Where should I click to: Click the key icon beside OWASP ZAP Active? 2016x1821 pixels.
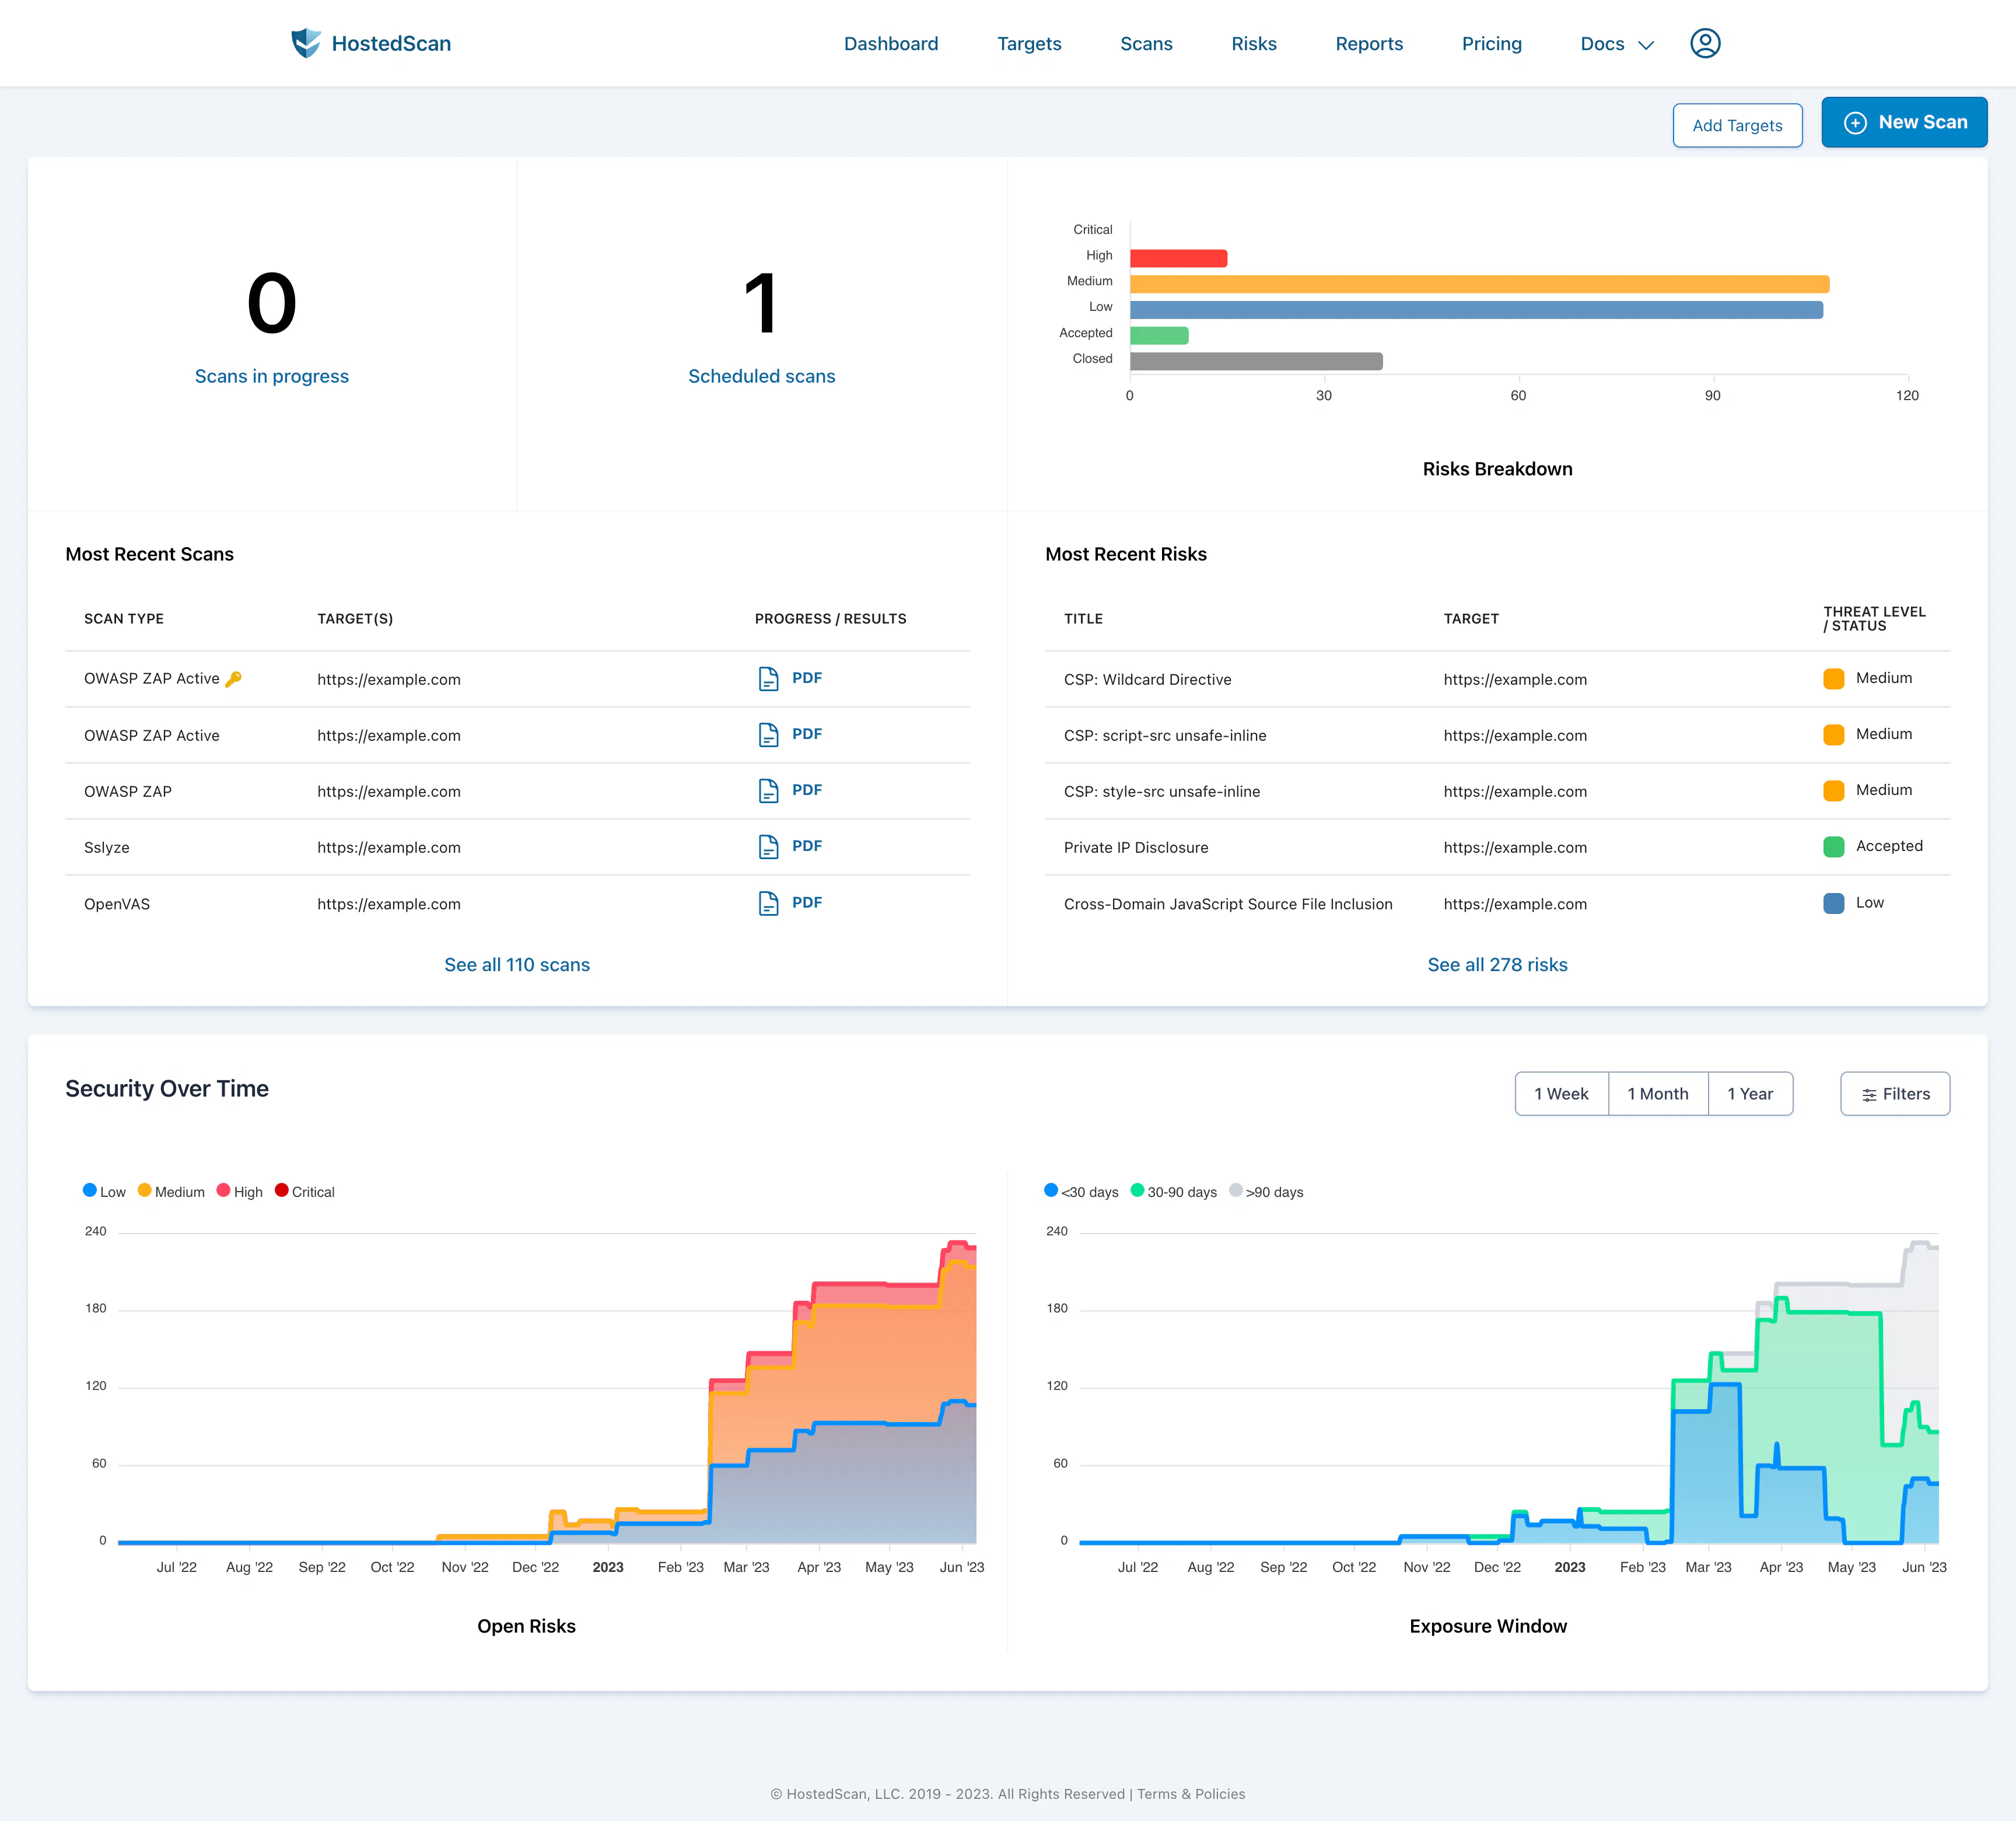[233, 679]
